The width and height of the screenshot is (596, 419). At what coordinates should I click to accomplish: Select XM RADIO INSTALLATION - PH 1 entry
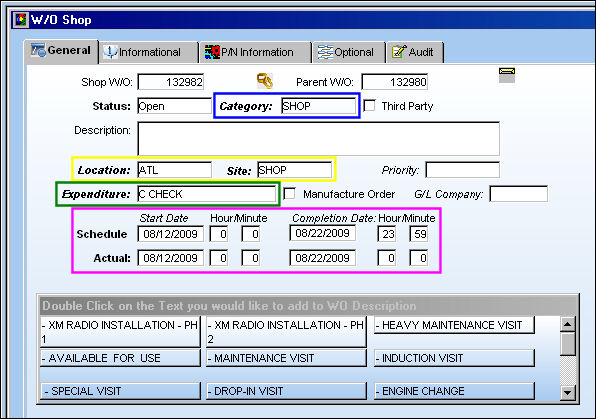[x=120, y=332]
